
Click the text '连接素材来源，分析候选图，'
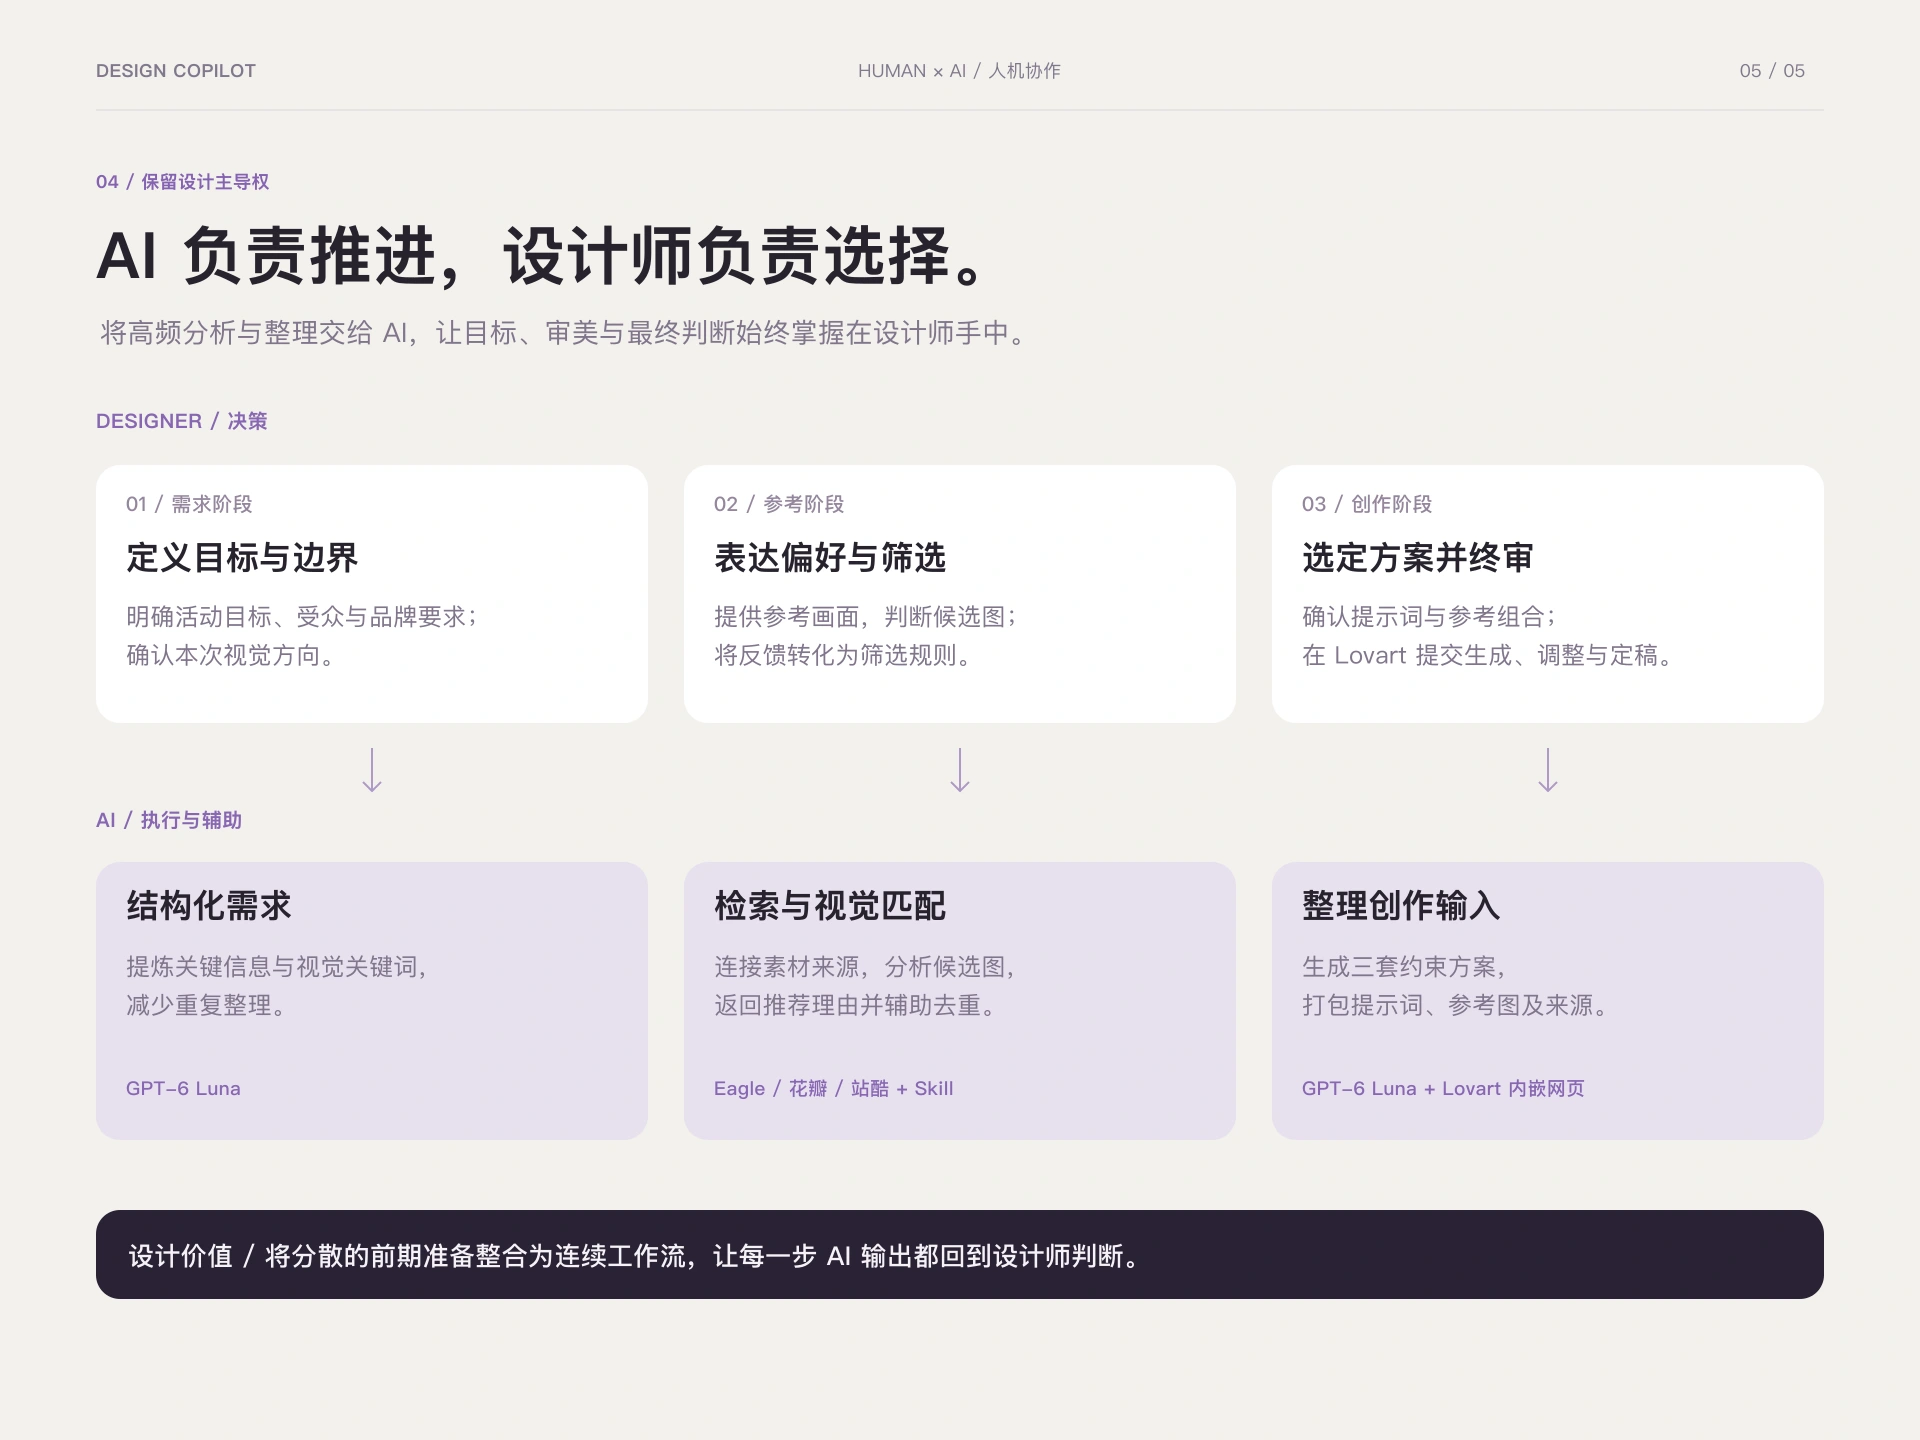coord(866,967)
